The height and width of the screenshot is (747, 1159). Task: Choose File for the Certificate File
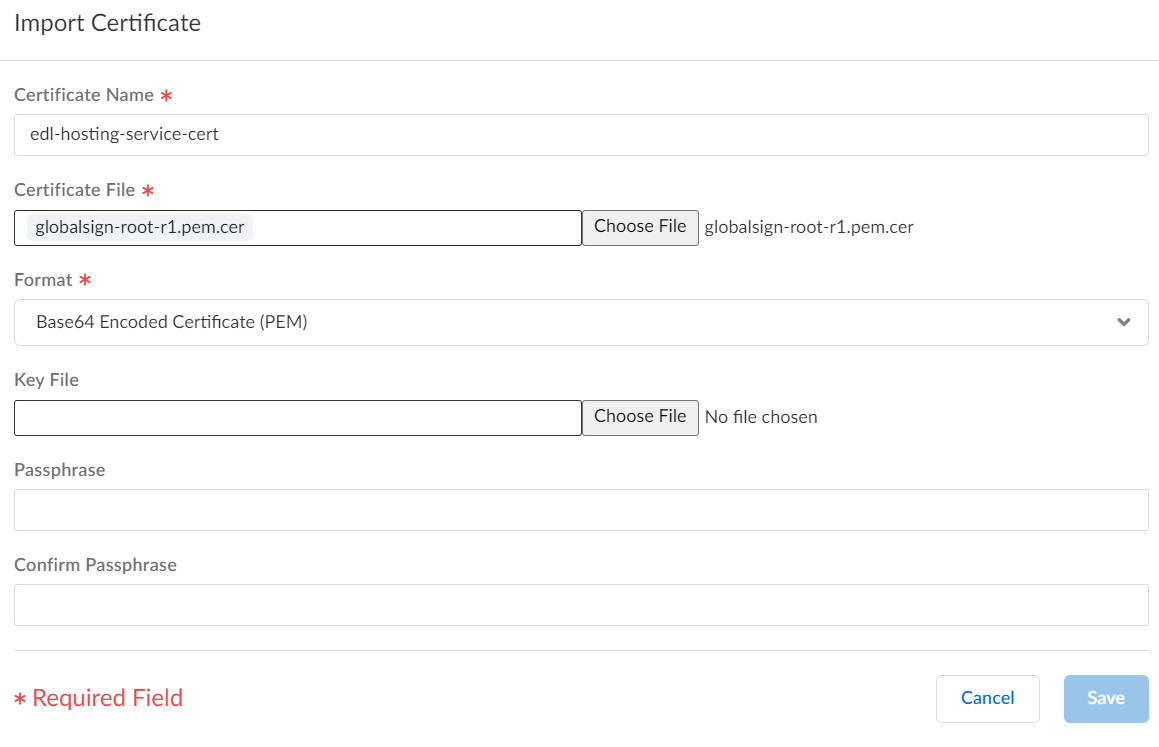click(x=640, y=228)
